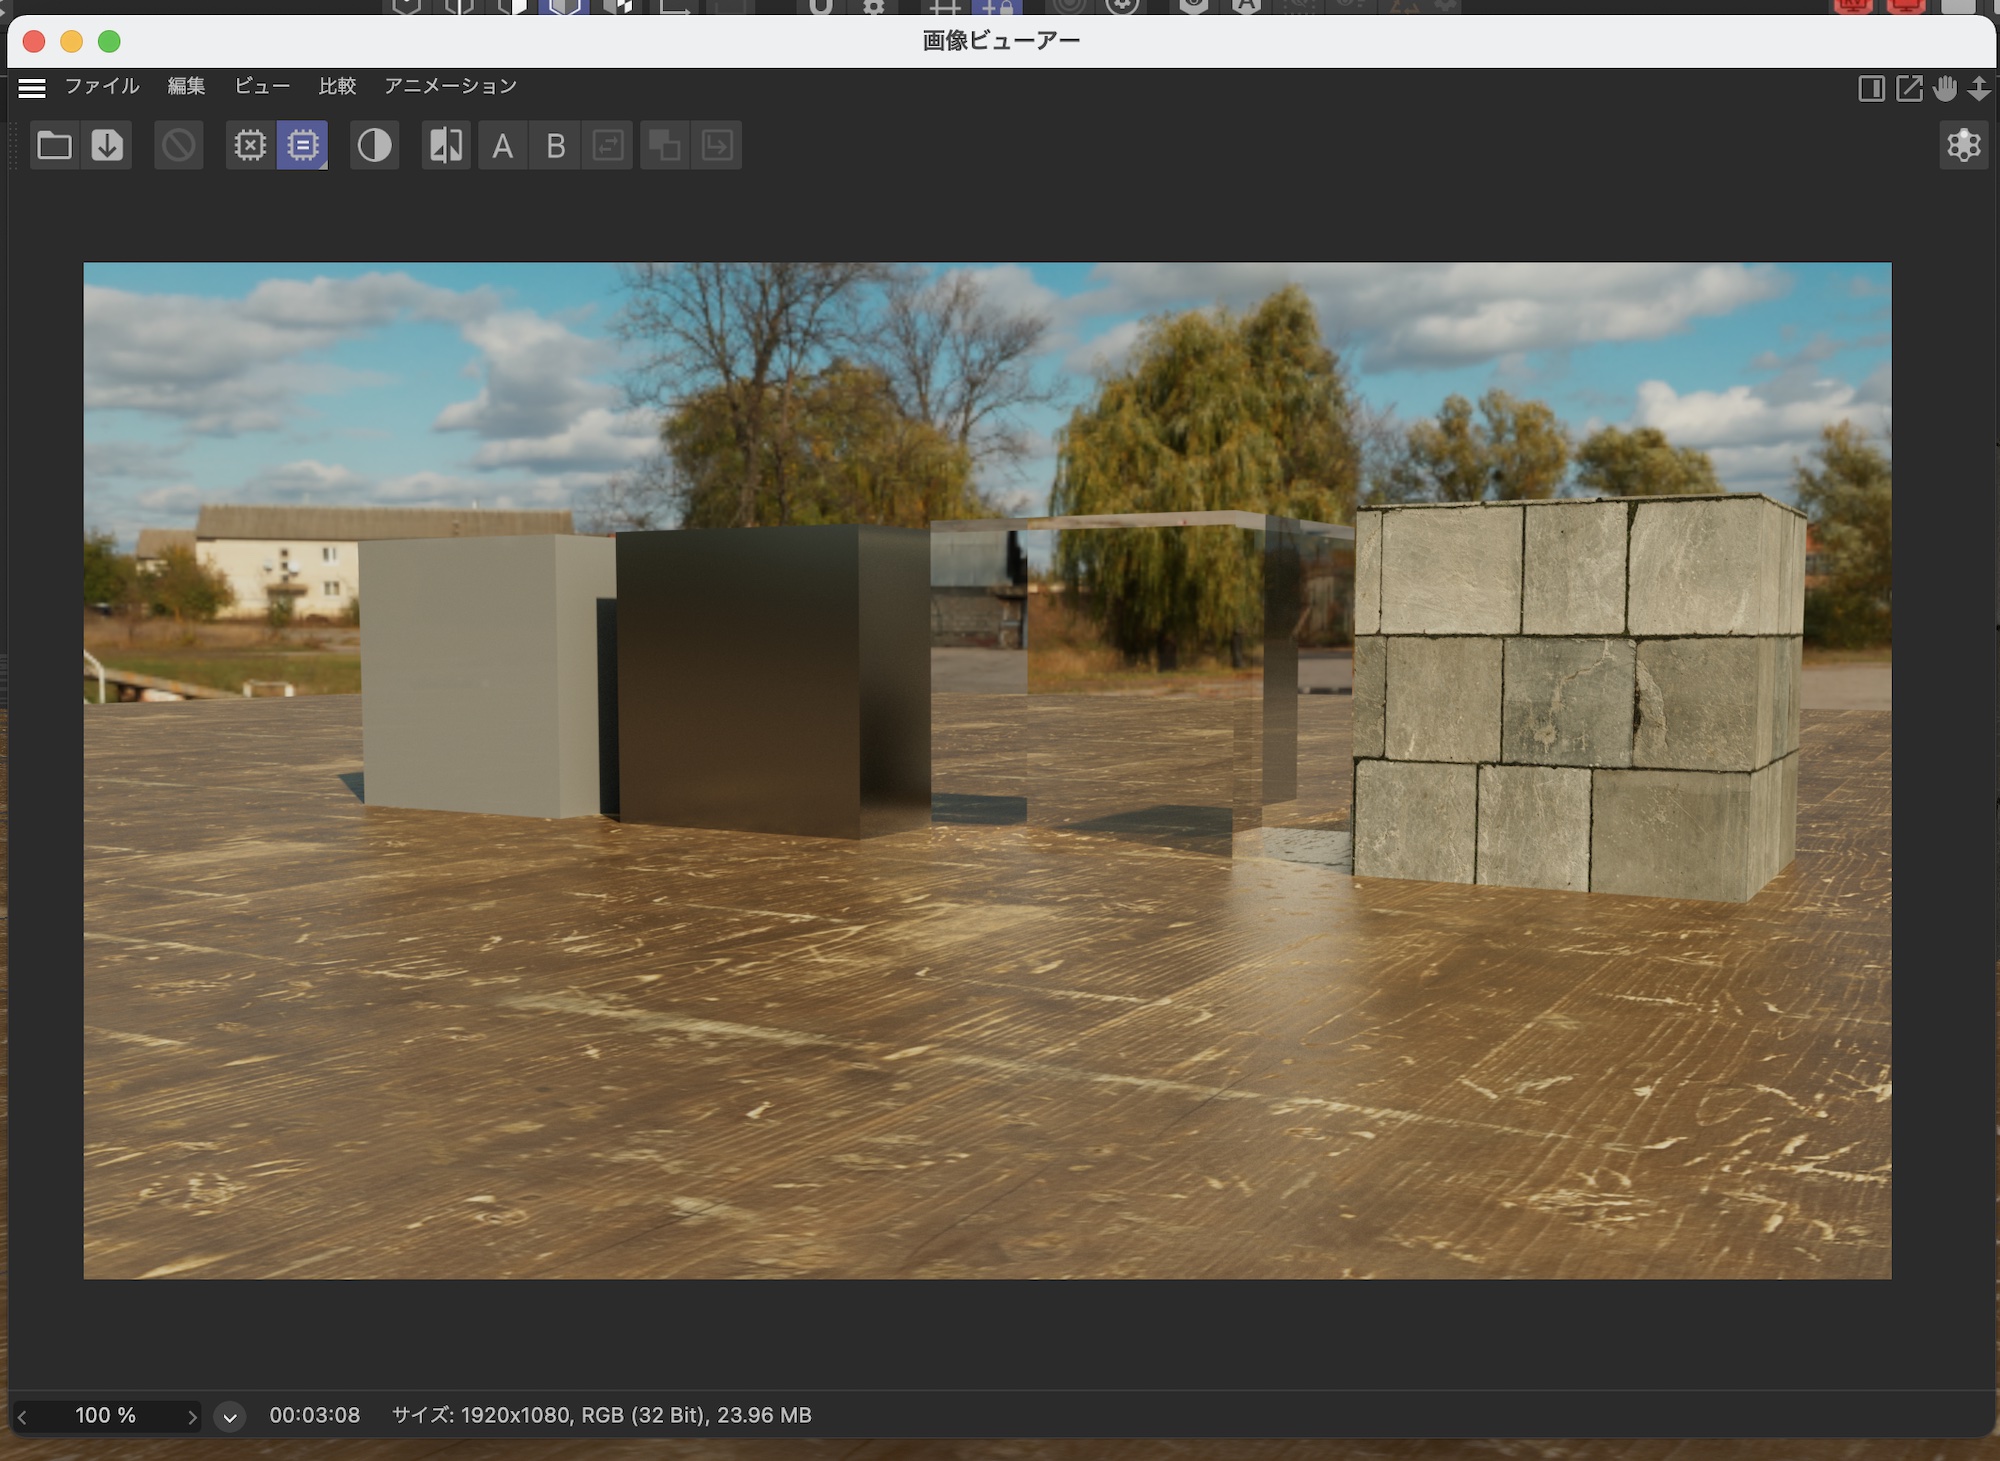Open the ファイル menu
Viewport: 2000px width, 1461px height.
102,86
